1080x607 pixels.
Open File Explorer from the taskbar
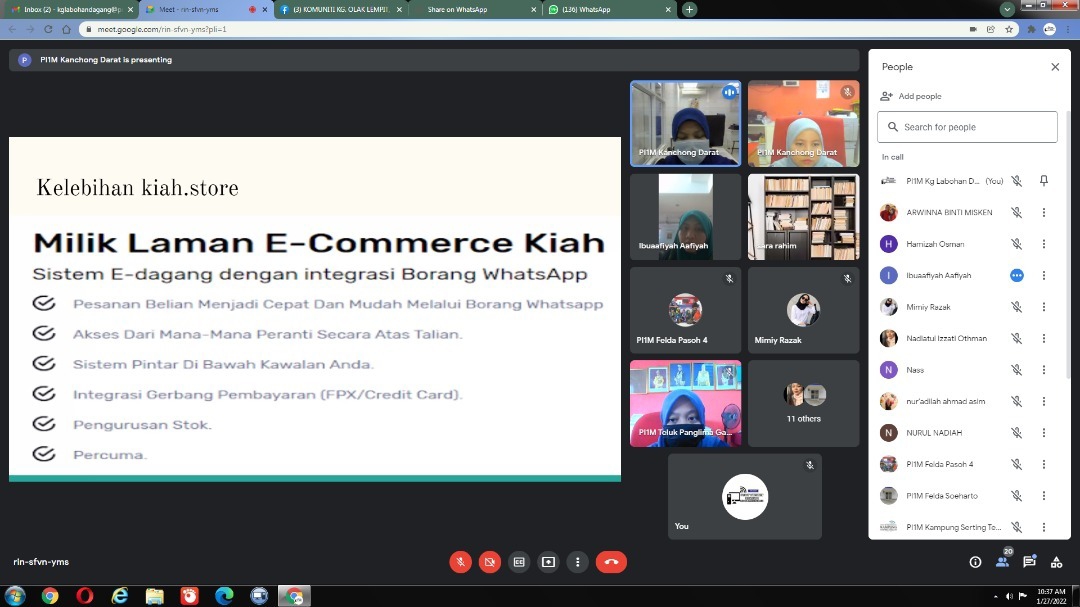point(155,595)
